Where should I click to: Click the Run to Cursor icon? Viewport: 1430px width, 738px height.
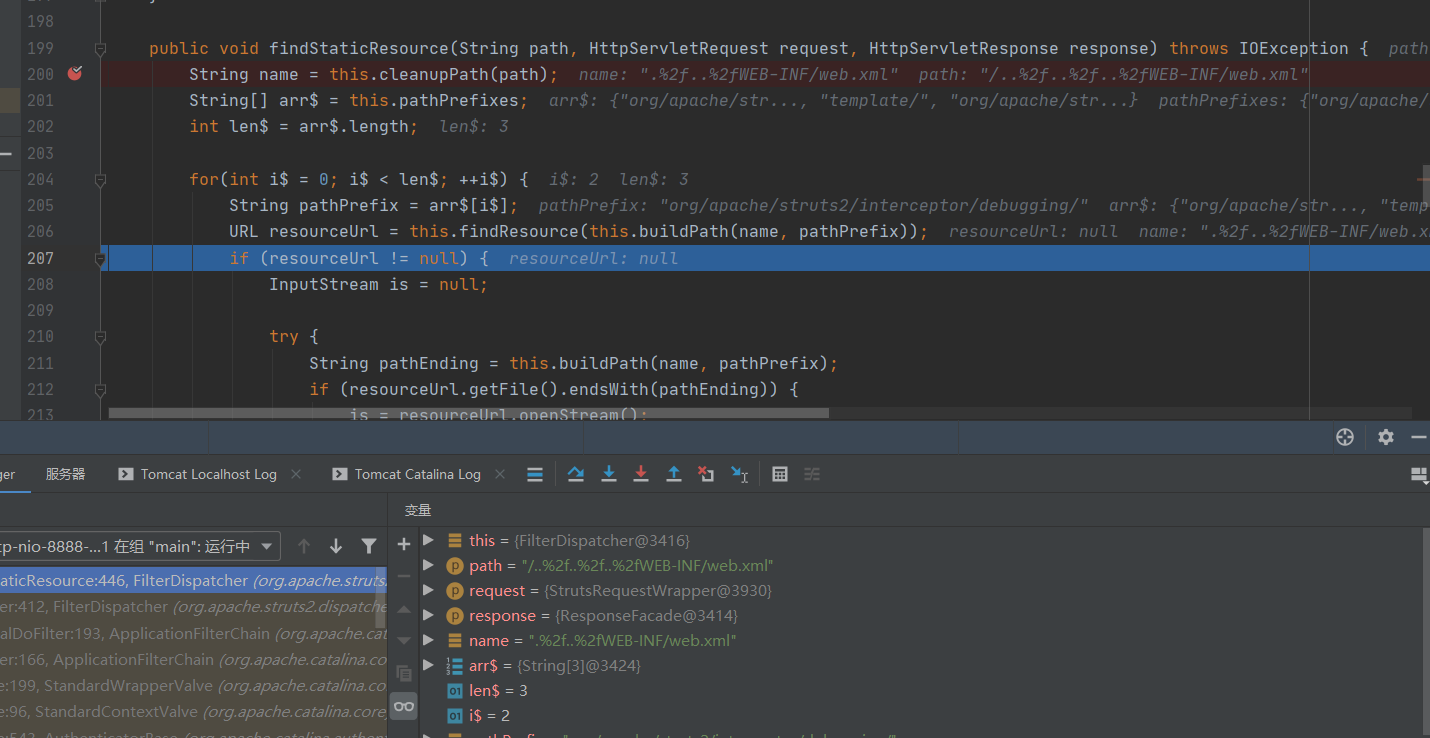740,474
